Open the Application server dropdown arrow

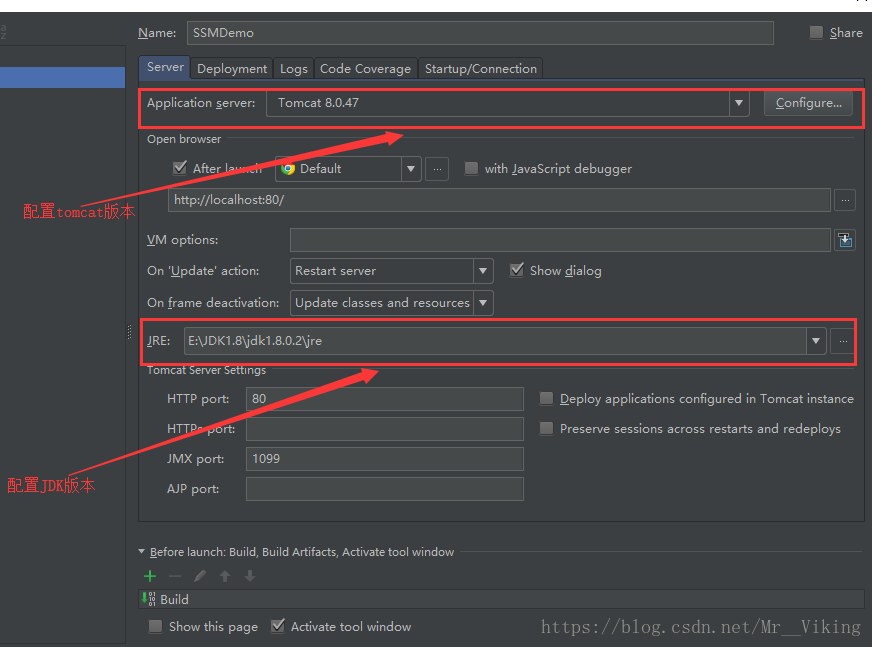pyautogui.click(x=739, y=103)
